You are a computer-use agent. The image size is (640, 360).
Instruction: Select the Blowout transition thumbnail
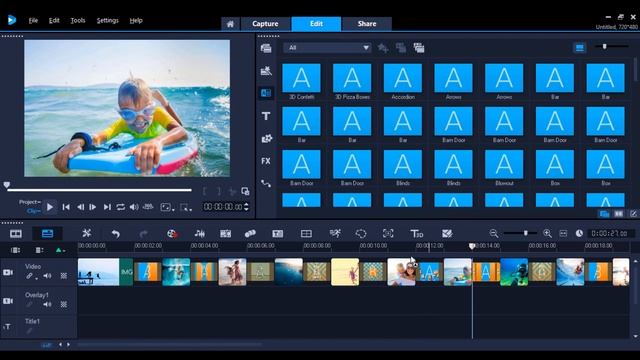click(504, 164)
